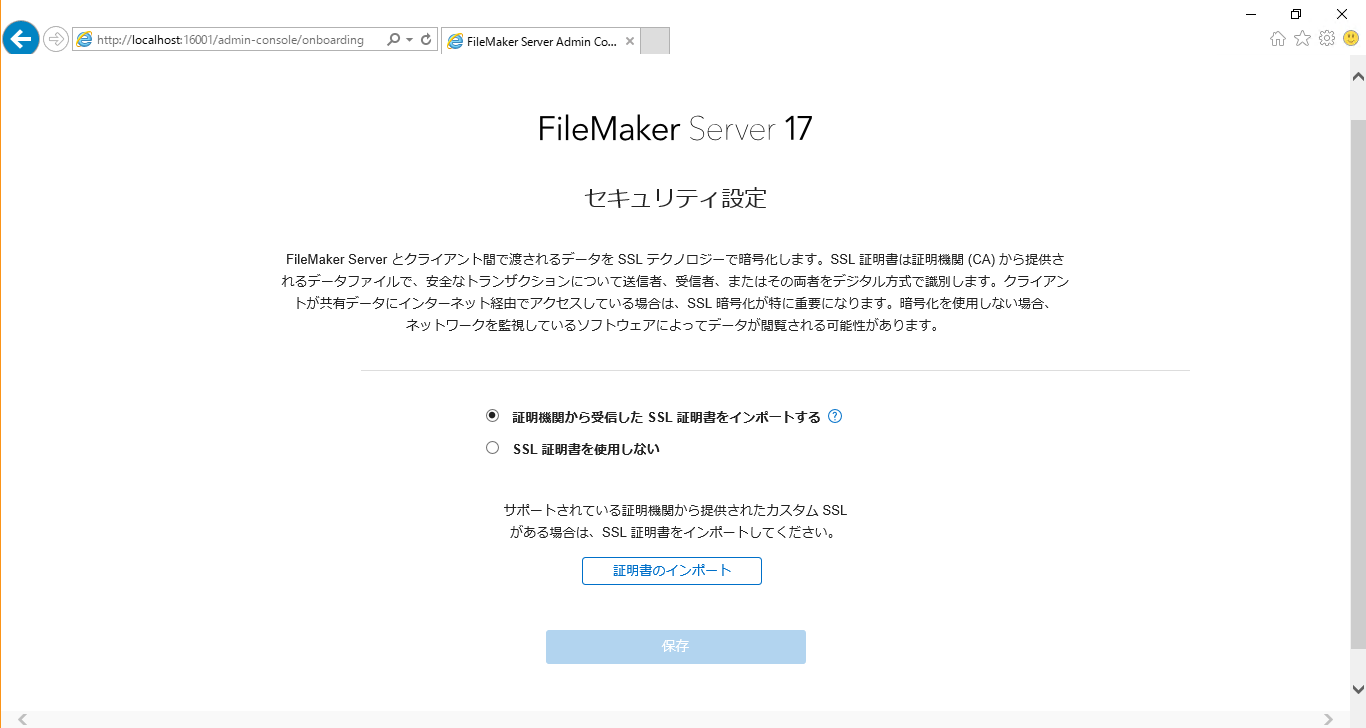Click the 証明書のインポート button

[671, 570]
